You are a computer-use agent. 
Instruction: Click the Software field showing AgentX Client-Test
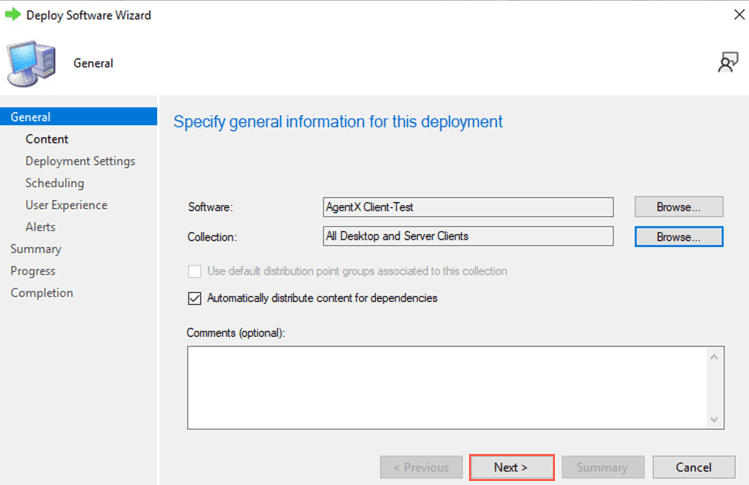click(x=468, y=207)
